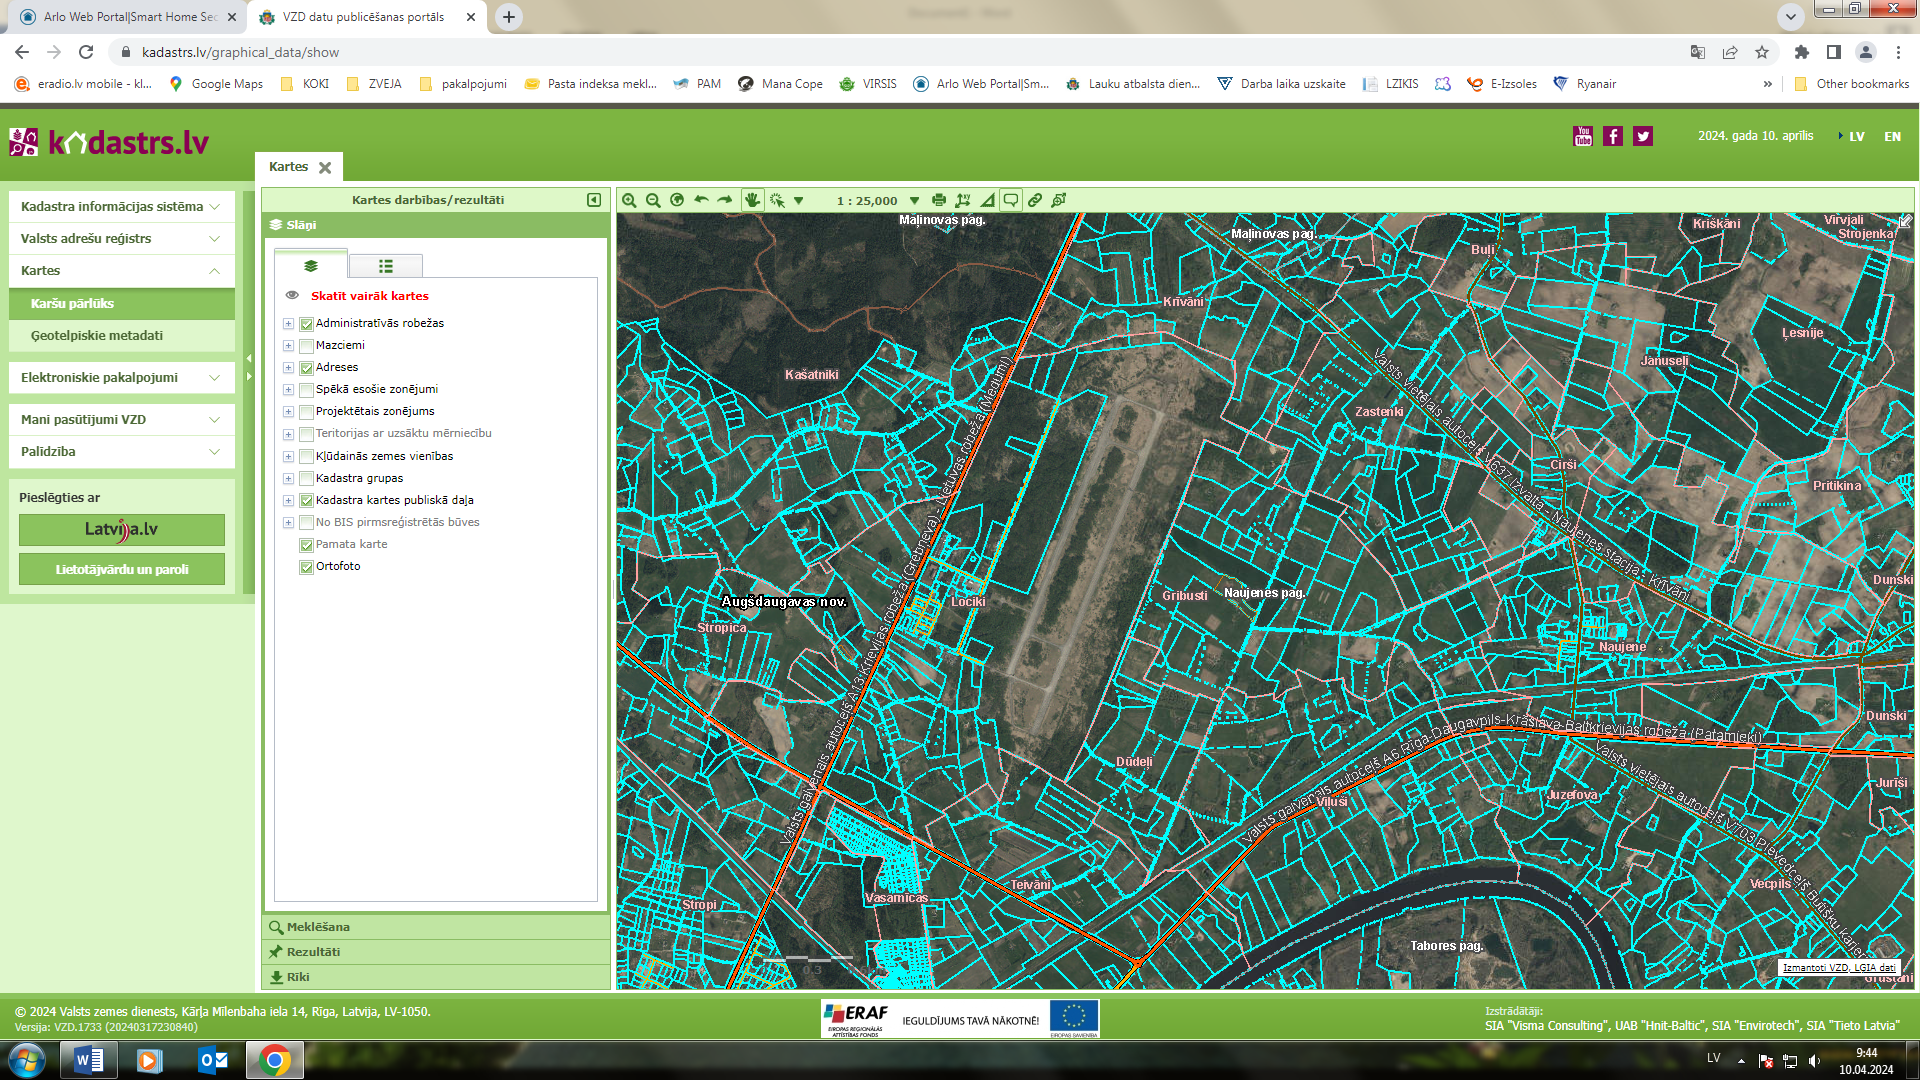Enable Spēkā esošie zonējumi layer
This screenshot has height=1080, width=1920.
coord(307,390)
